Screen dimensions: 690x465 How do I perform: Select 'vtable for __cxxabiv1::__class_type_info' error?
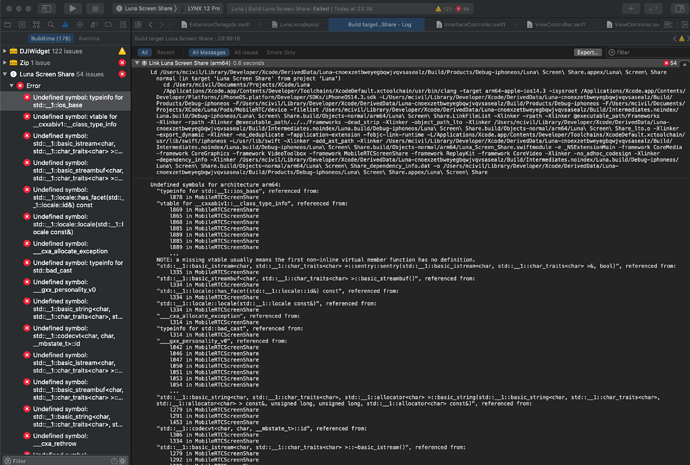coord(65,120)
